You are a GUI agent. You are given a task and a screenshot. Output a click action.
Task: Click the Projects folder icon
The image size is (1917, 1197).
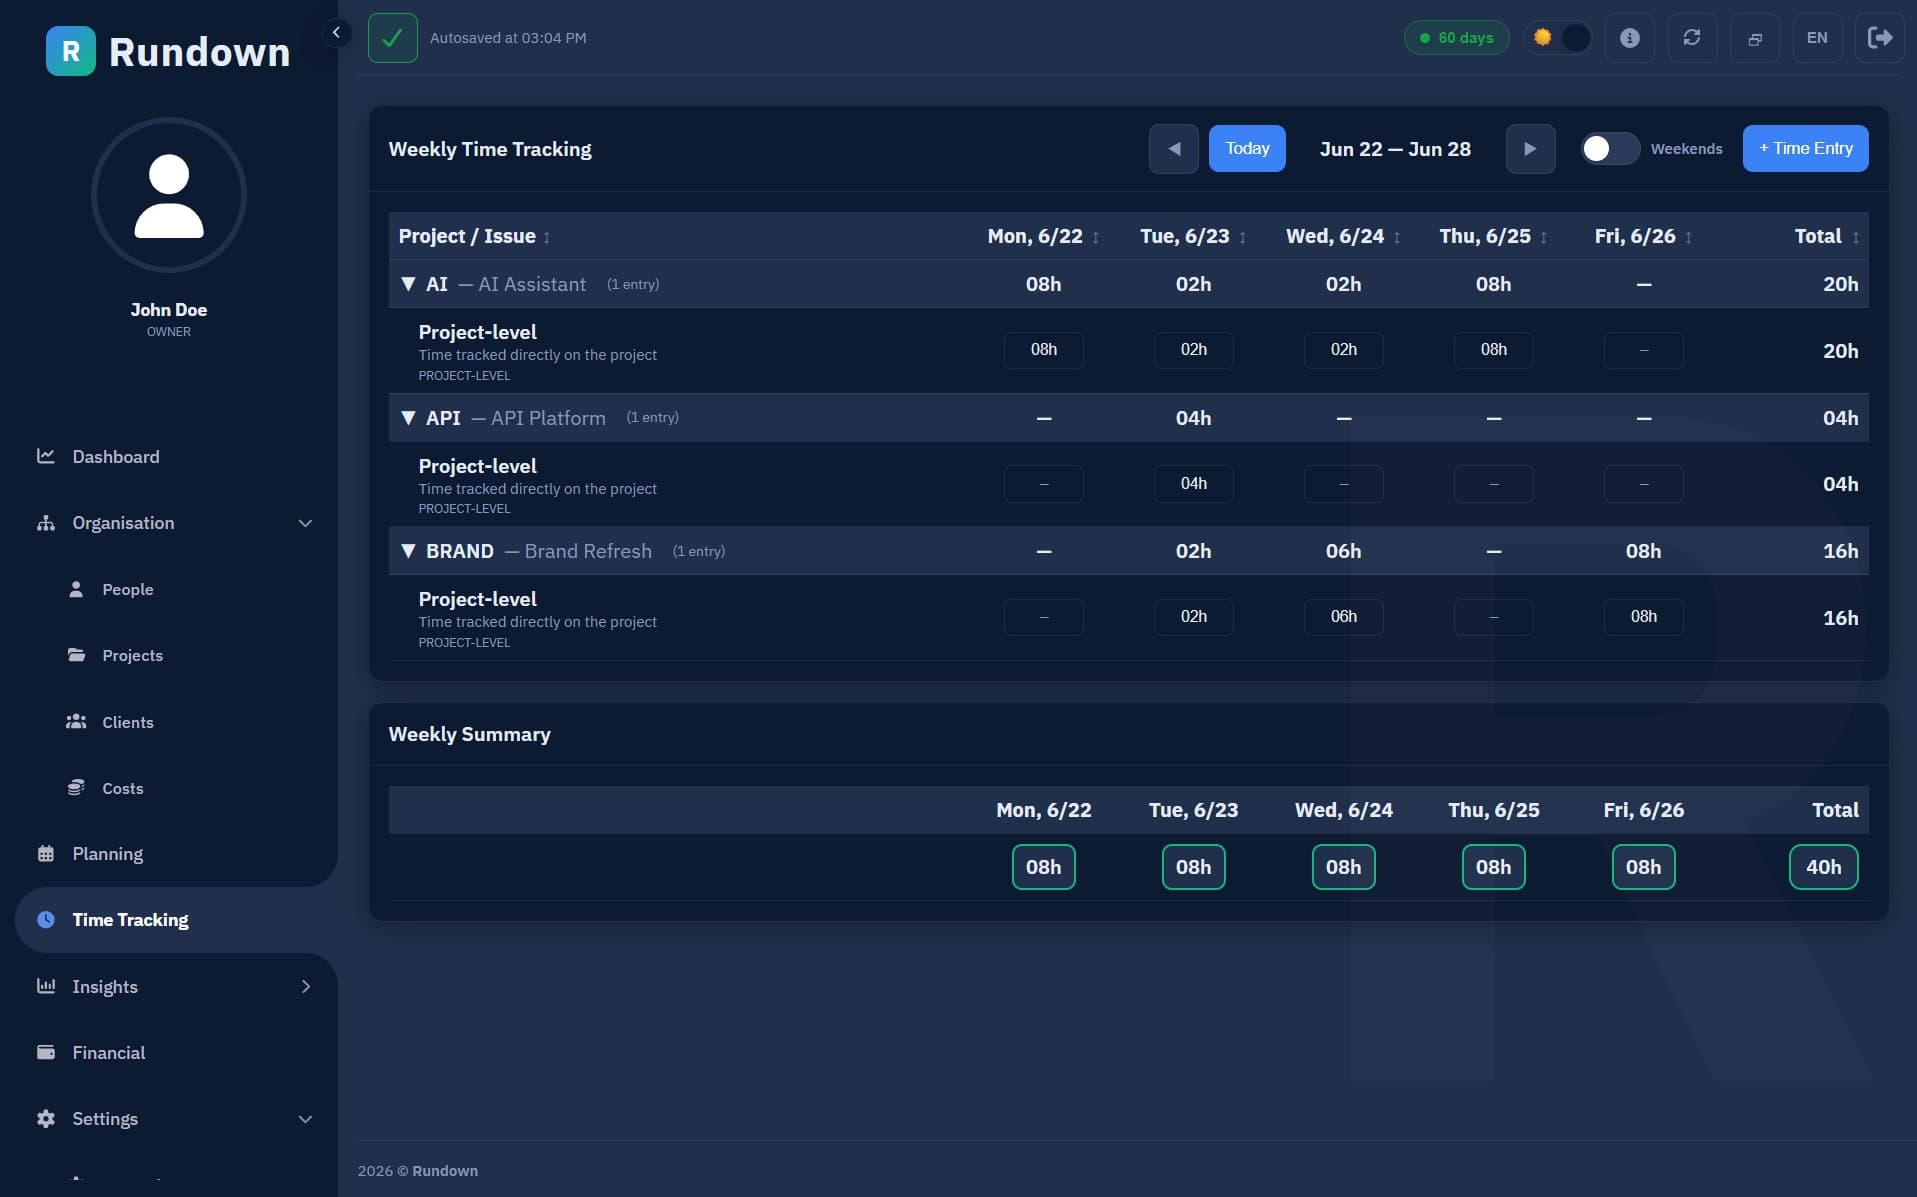coord(76,655)
